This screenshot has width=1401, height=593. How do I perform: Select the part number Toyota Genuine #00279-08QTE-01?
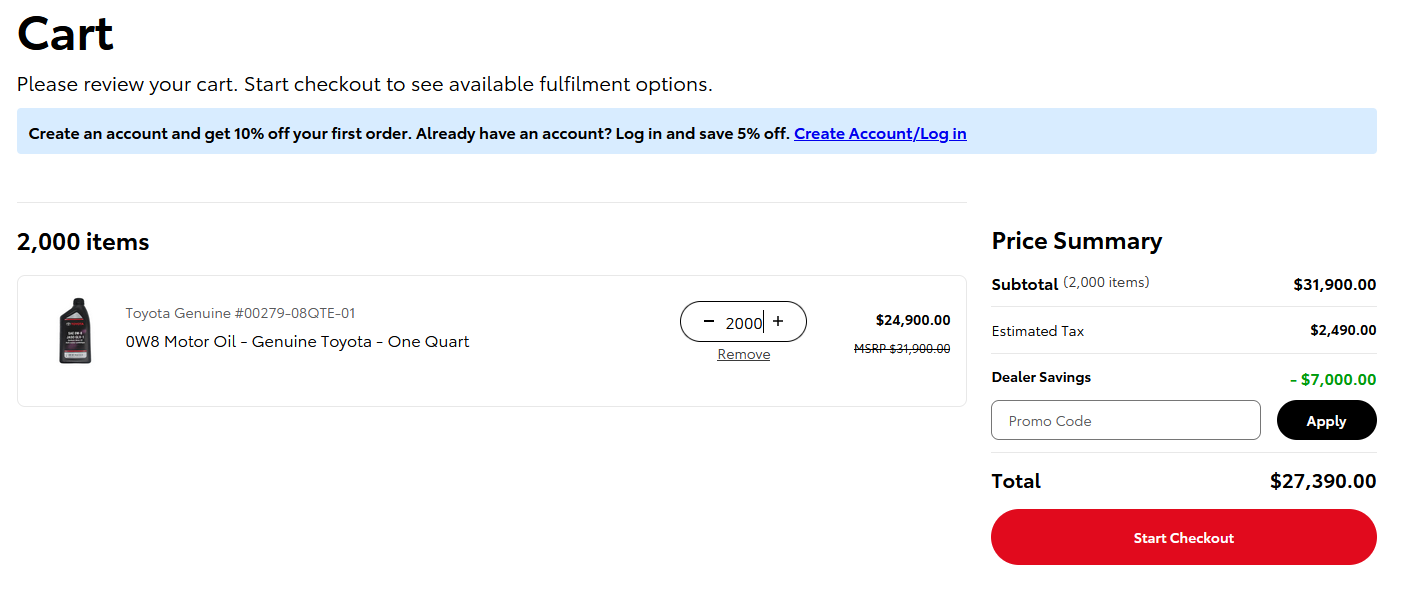click(240, 313)
